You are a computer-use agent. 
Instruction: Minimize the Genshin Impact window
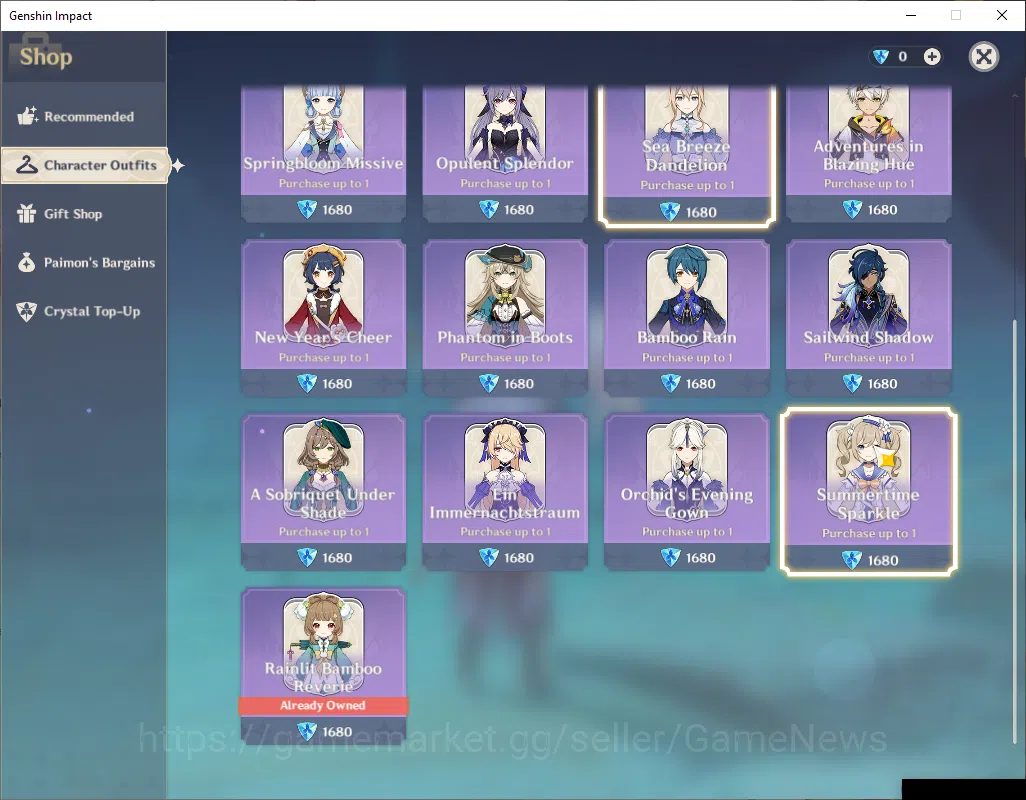(x=910, y=15)
